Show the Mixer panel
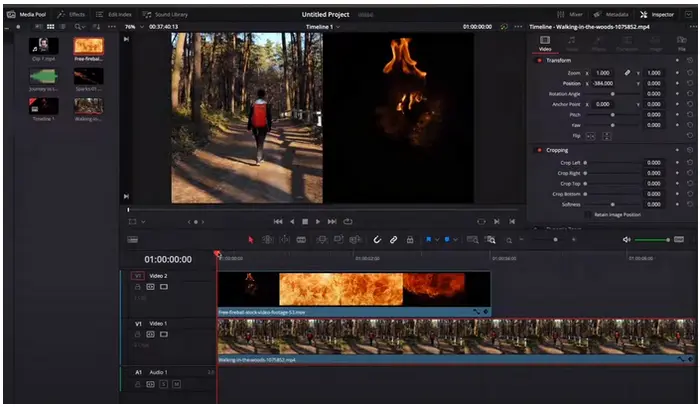Viewport: 700px width, 407px height. (x=570, y=14)
